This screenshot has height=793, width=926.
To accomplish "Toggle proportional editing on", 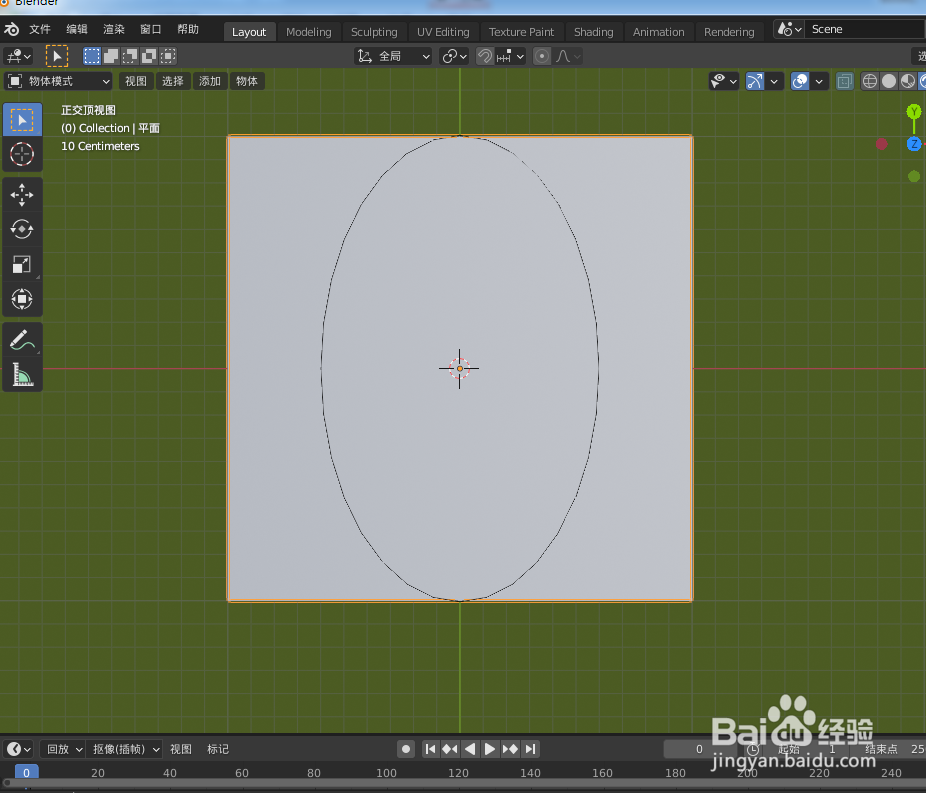I will 541,56.
